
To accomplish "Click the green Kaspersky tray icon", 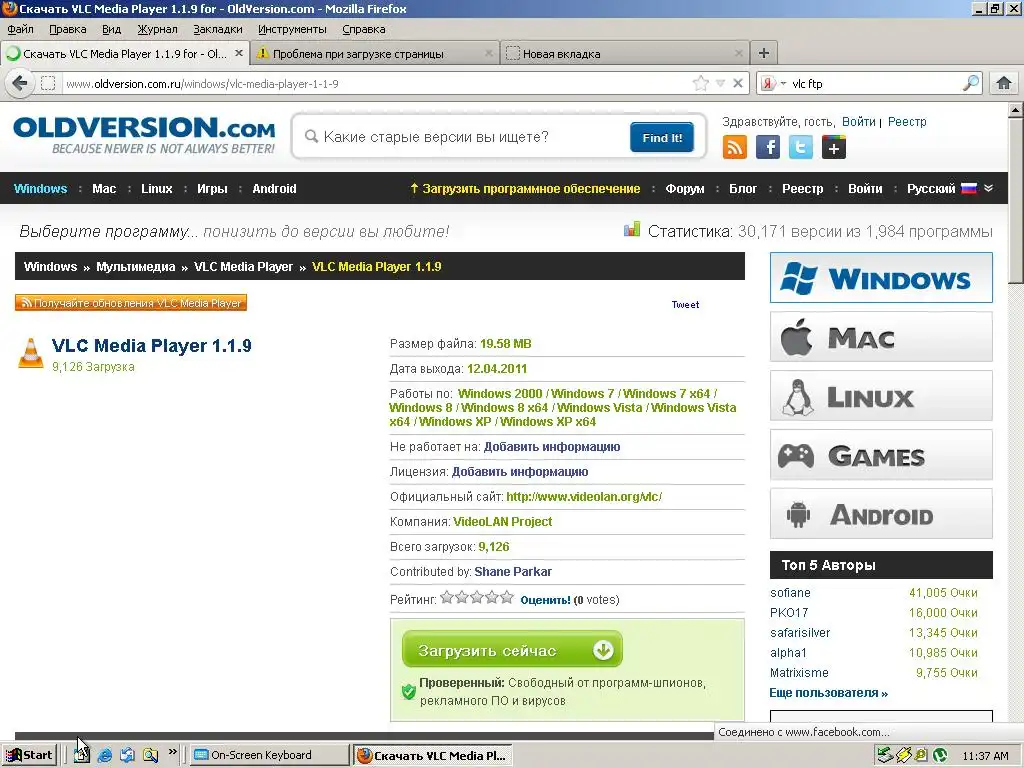I will [x=940, y=755].
